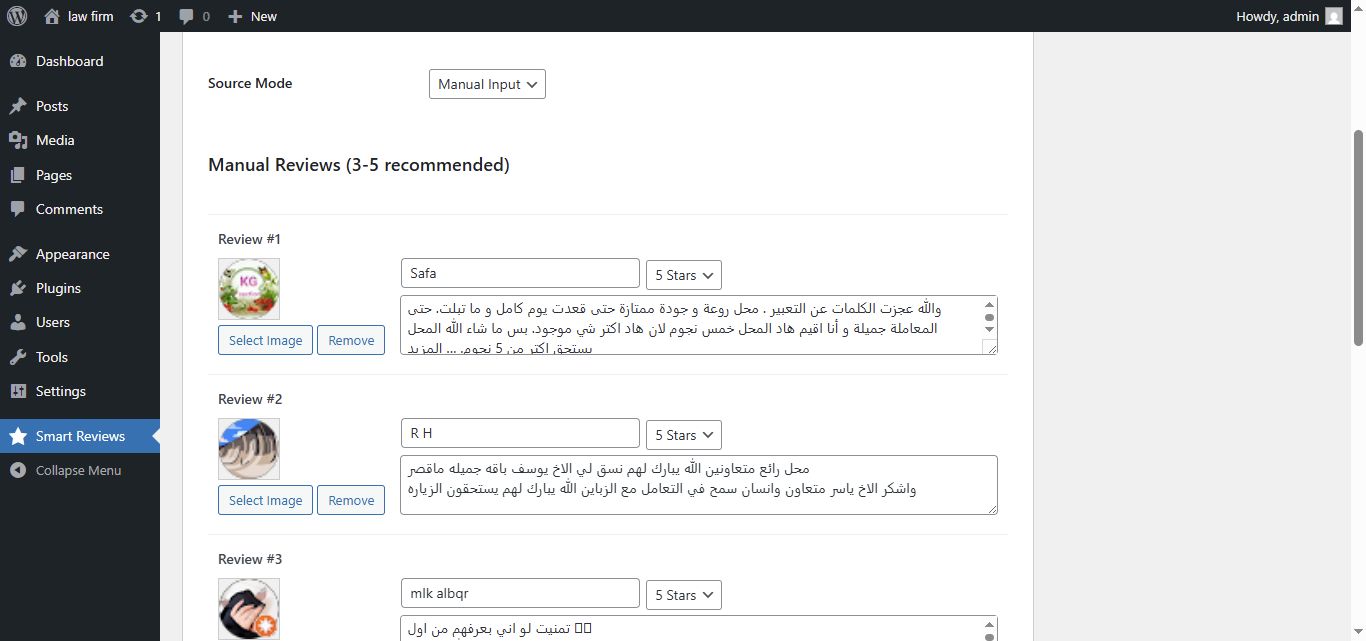Click Select Image for Review #1

click(x=265, y=340)
